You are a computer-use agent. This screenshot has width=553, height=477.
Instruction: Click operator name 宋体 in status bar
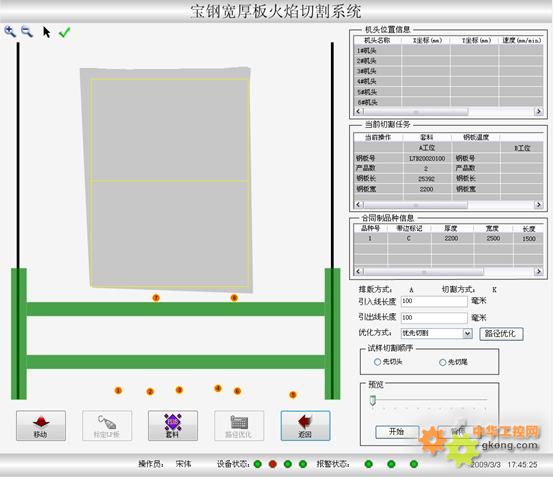pyautogui.click(x=183, y=464)
